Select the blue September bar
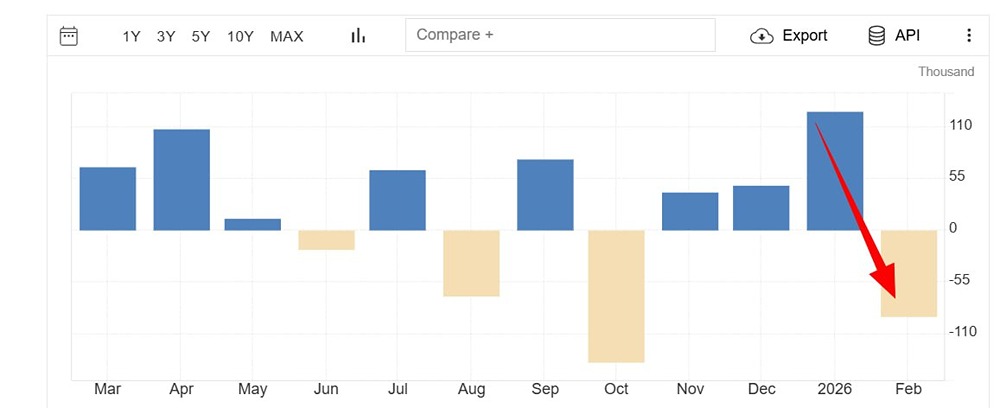This screenshot has height=408, width=1000. point(545,195)
